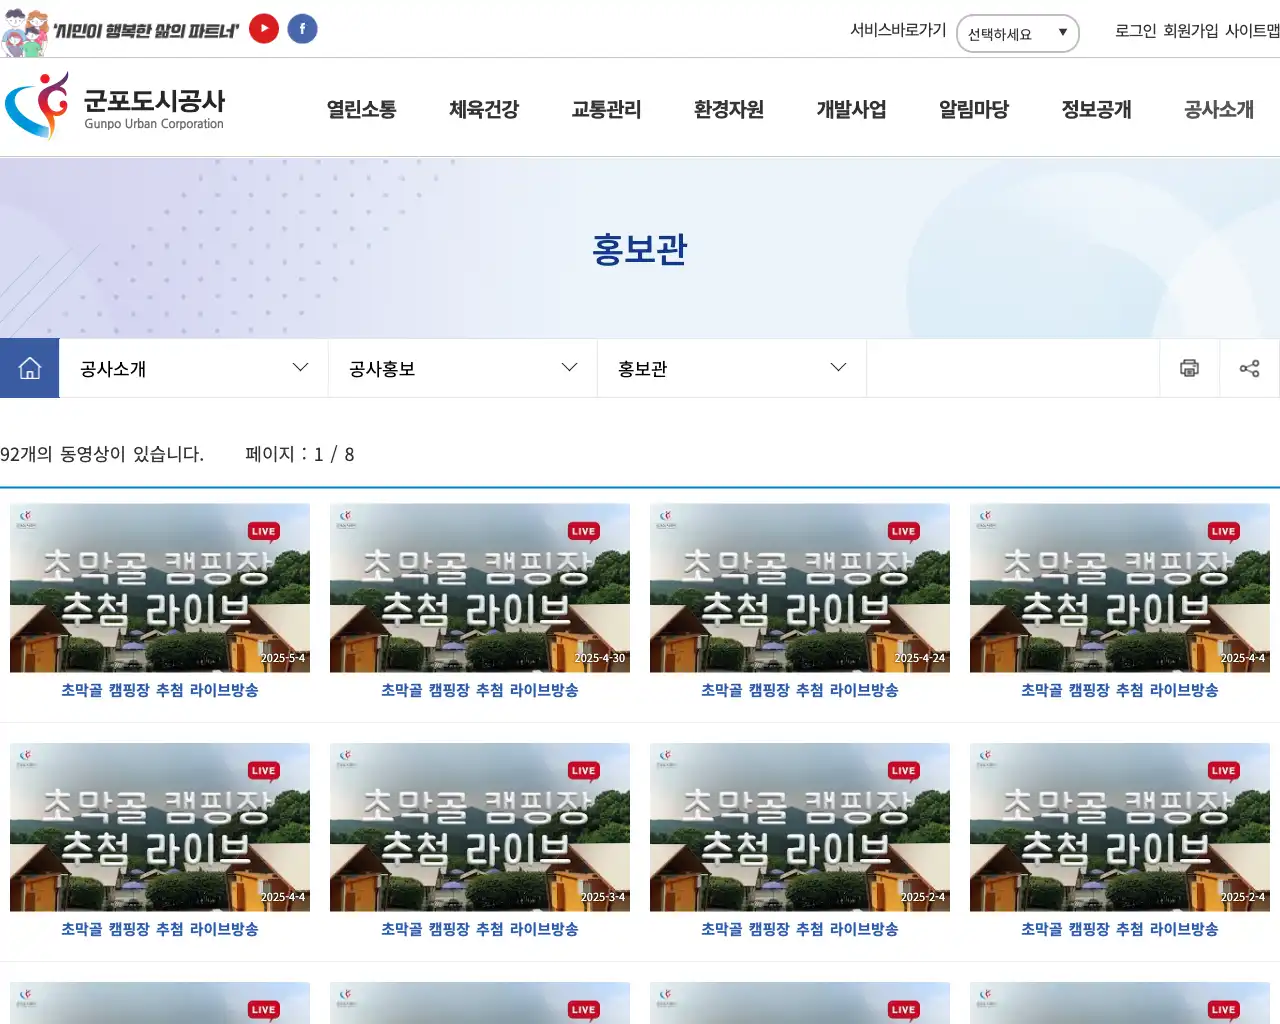Open the video thumbnail dated 2025-4-24
This screenshot has width=1280, height=1024.
[x=800, y=588]
